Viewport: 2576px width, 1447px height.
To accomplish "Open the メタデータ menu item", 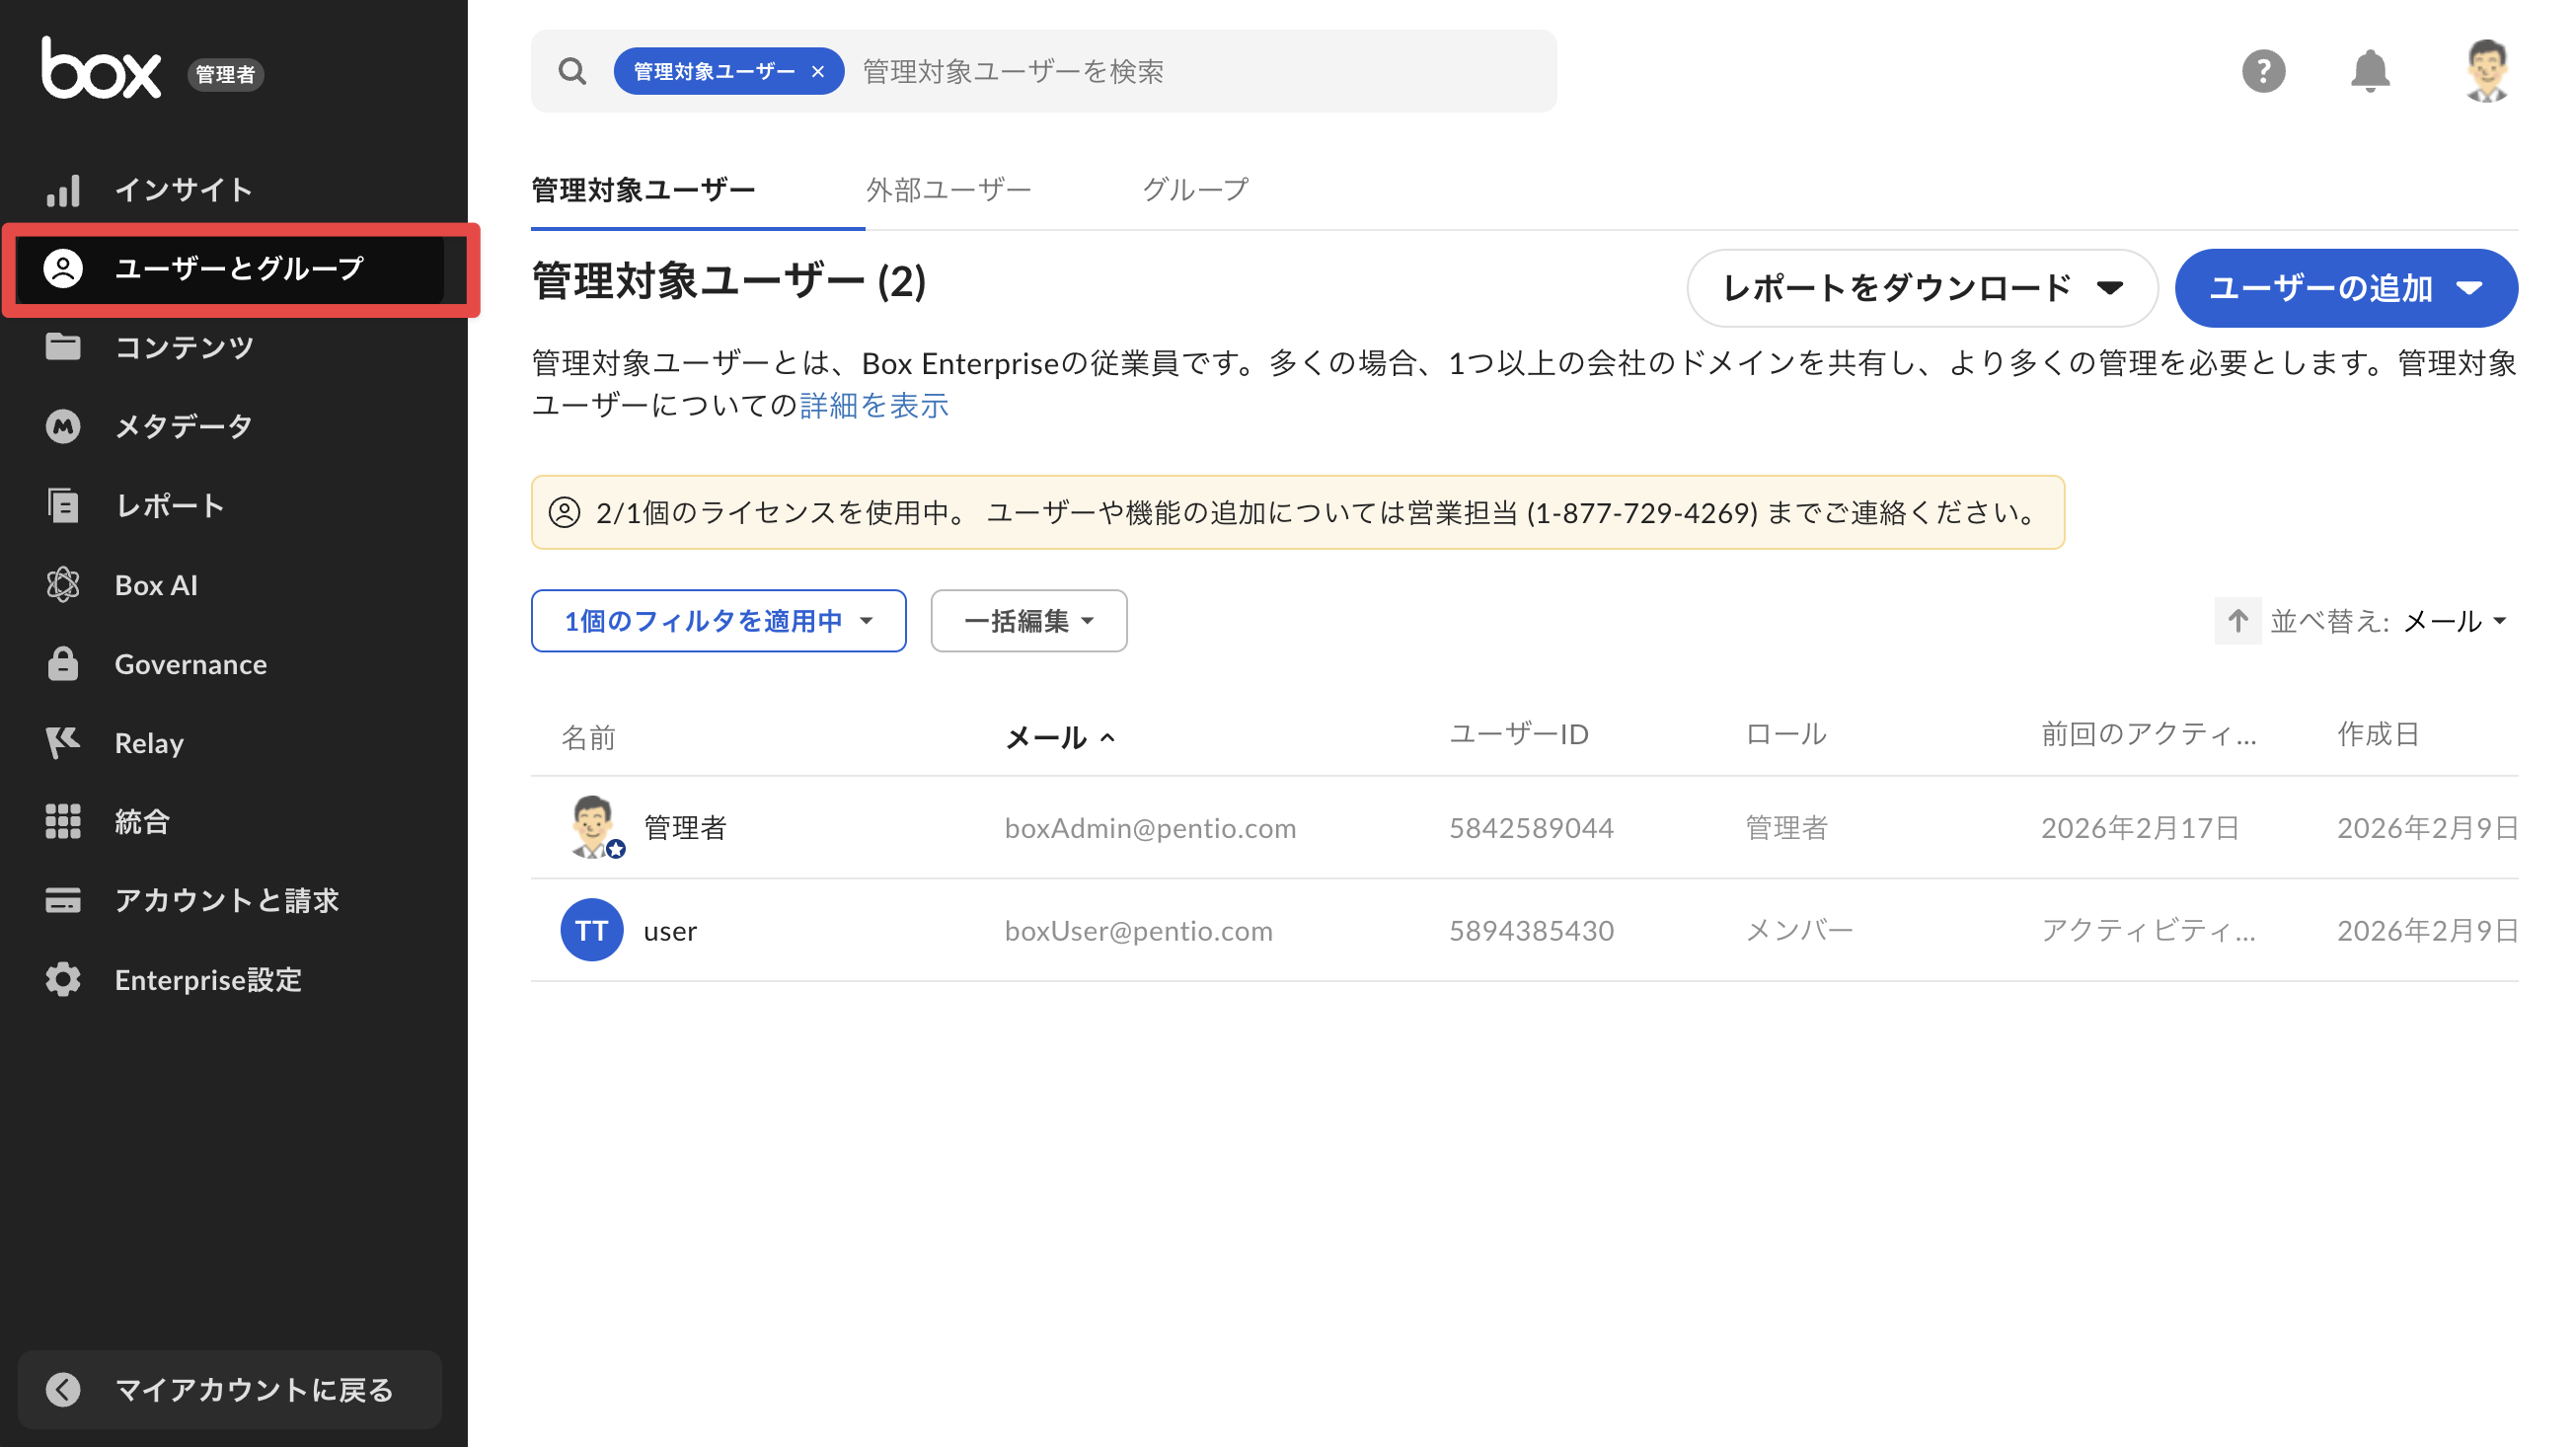I will [231, 426].
